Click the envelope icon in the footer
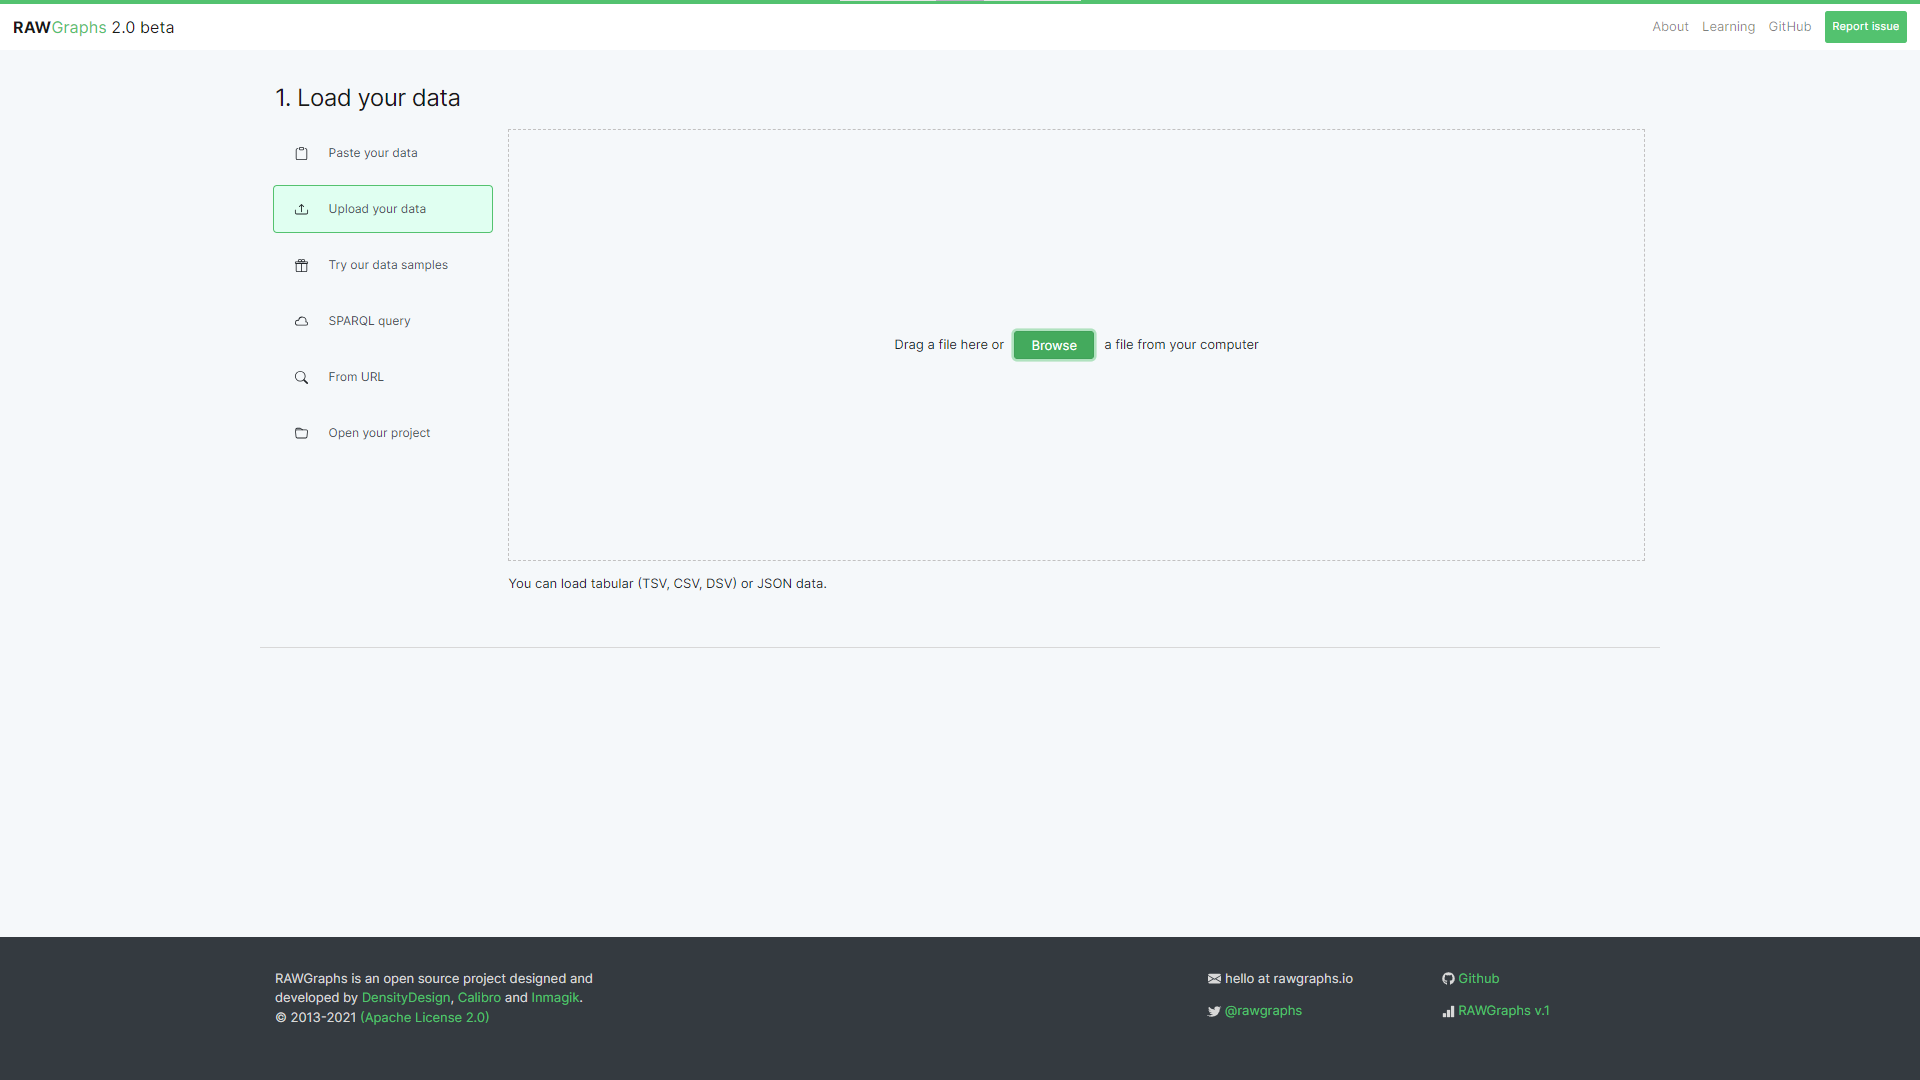1920x1080 pixels. pos(1214,979)
